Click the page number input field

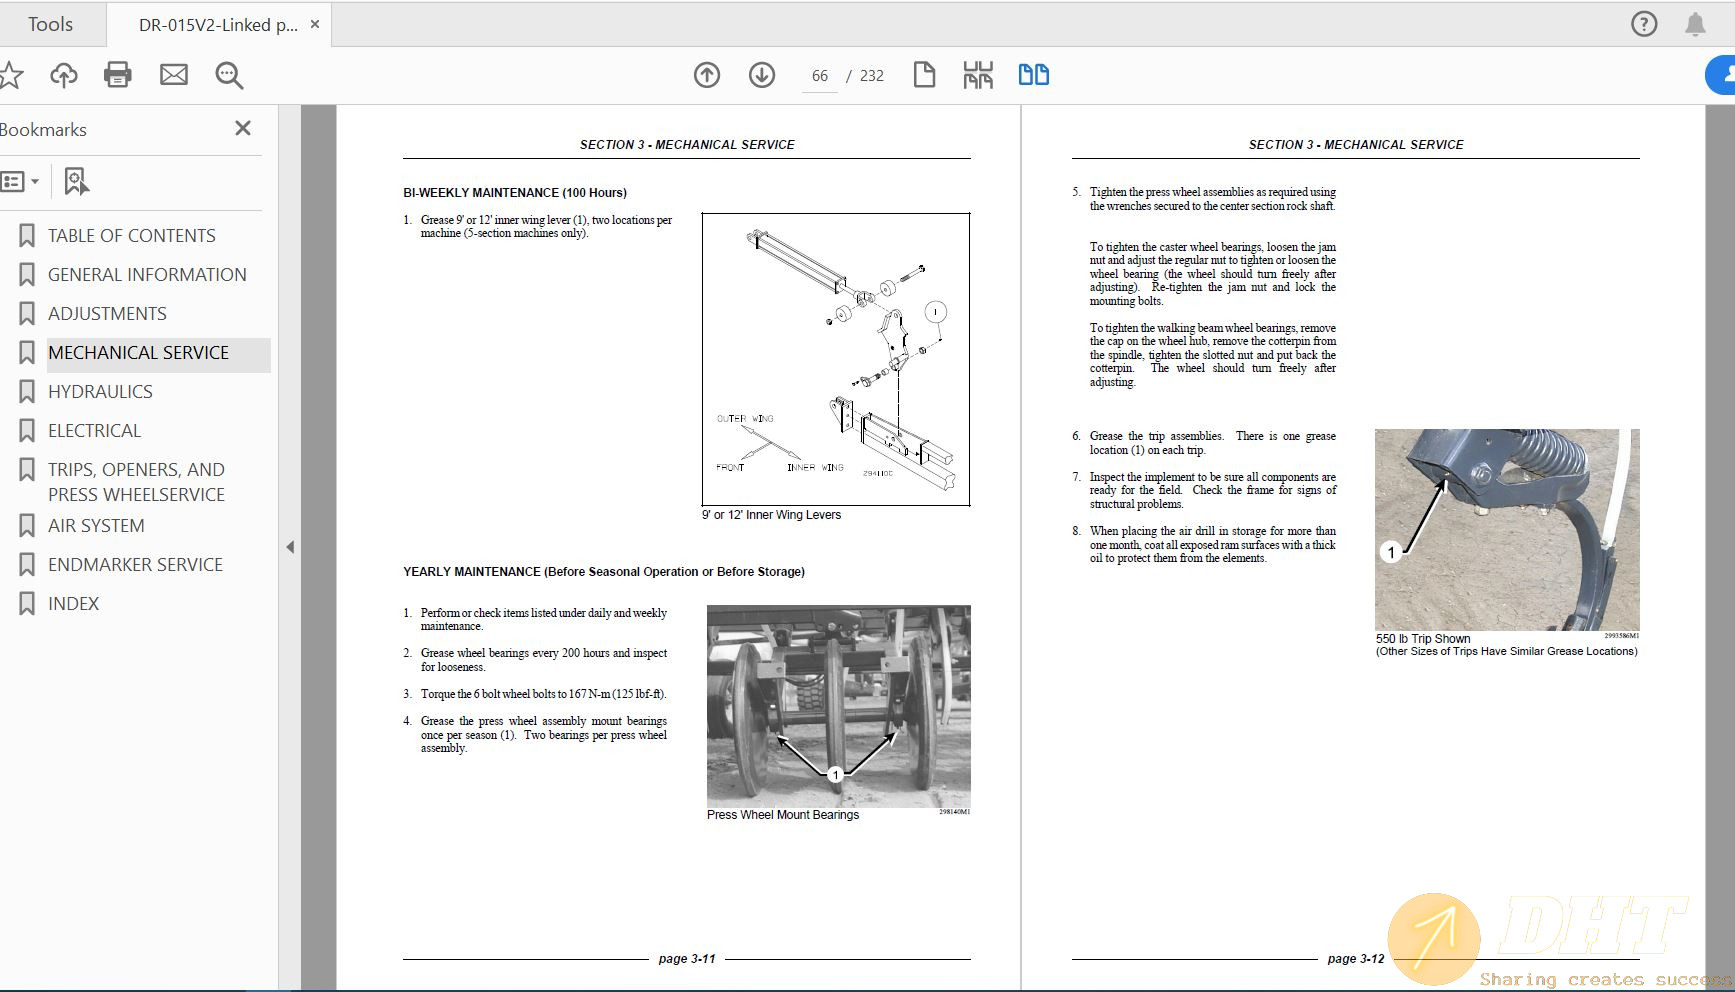[x=820, y=76]
